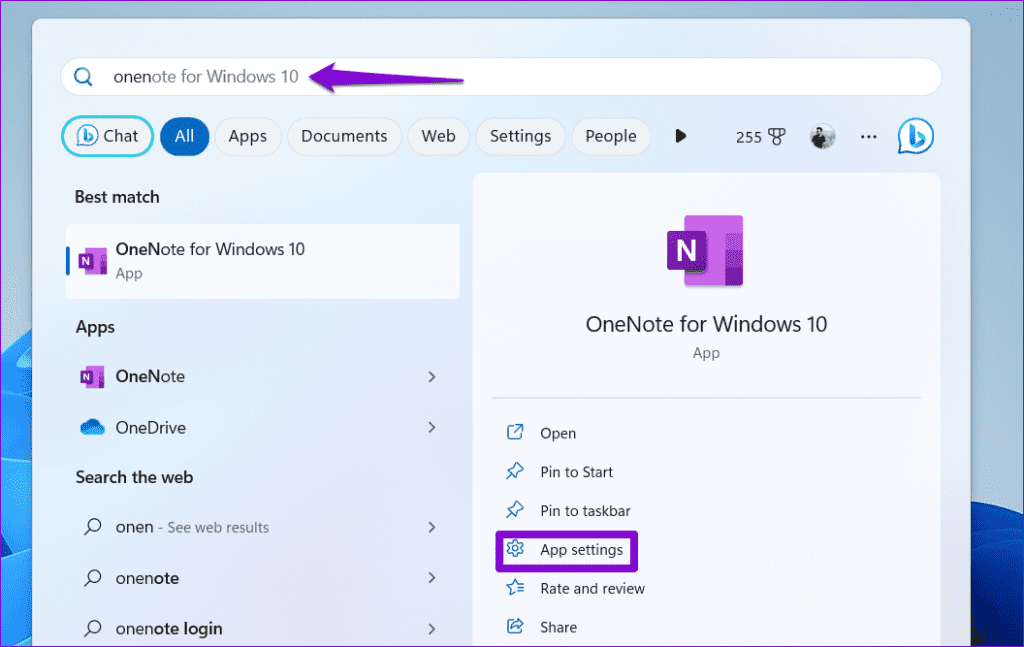Show more filters with the play arrow
The image size is (1024, 647).
680,136
